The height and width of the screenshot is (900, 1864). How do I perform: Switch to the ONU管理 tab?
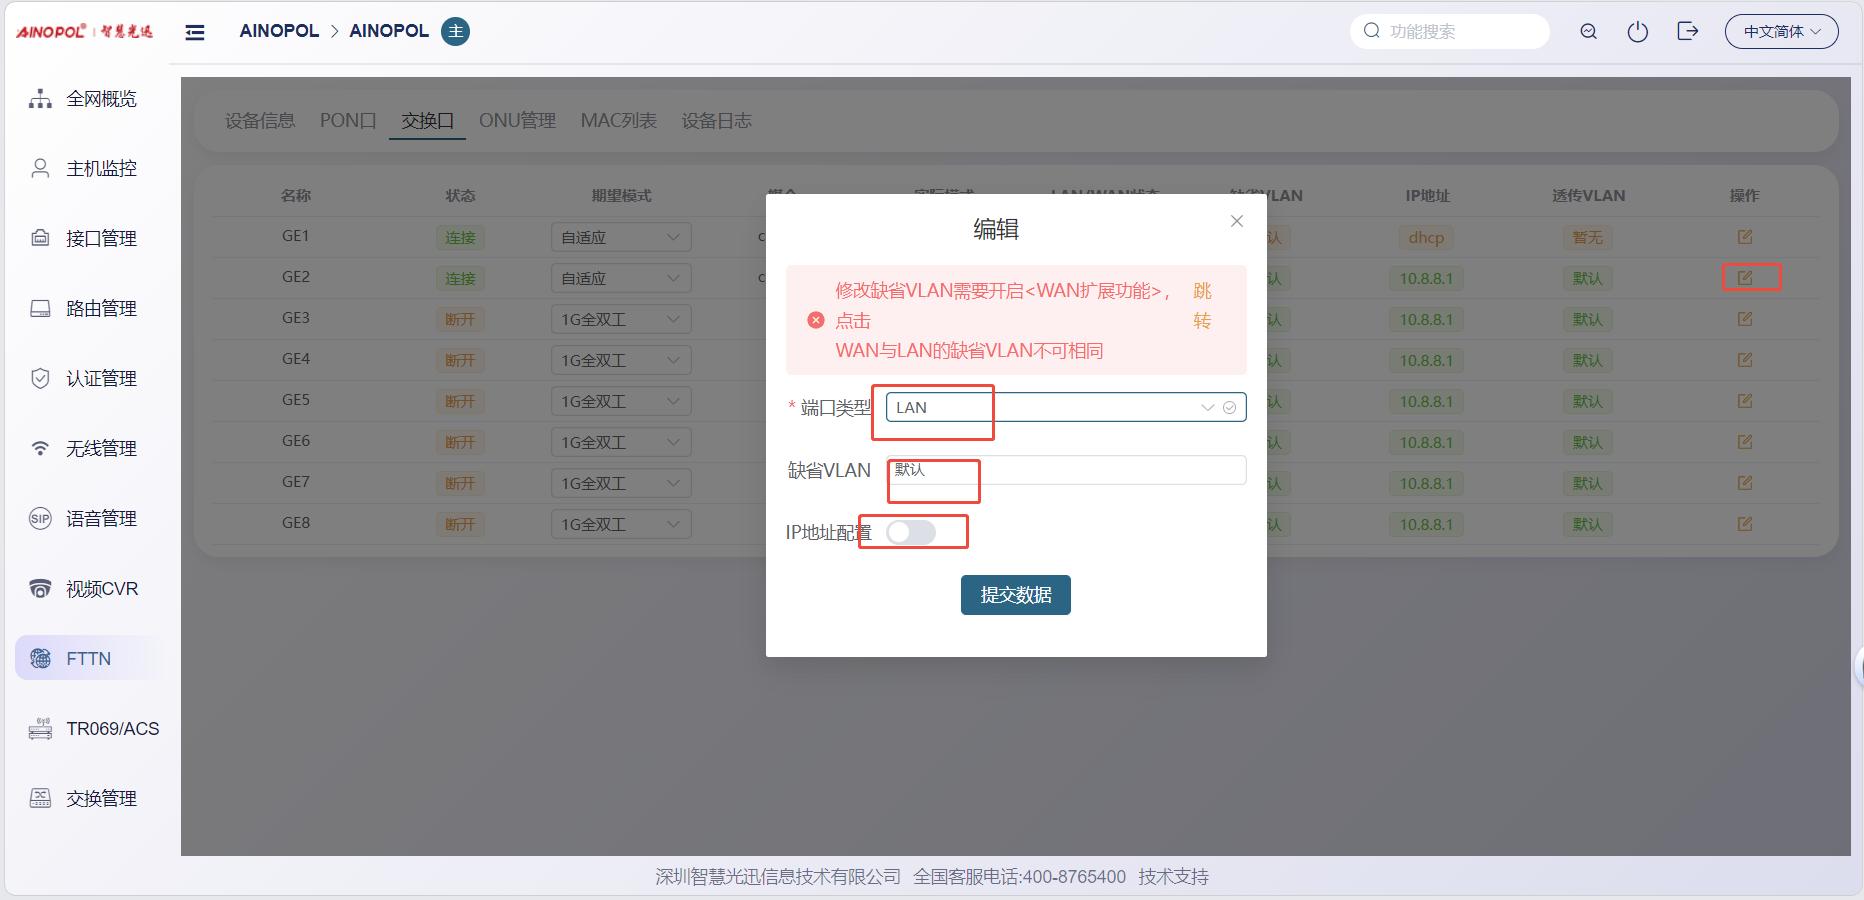tap(517, 121)
